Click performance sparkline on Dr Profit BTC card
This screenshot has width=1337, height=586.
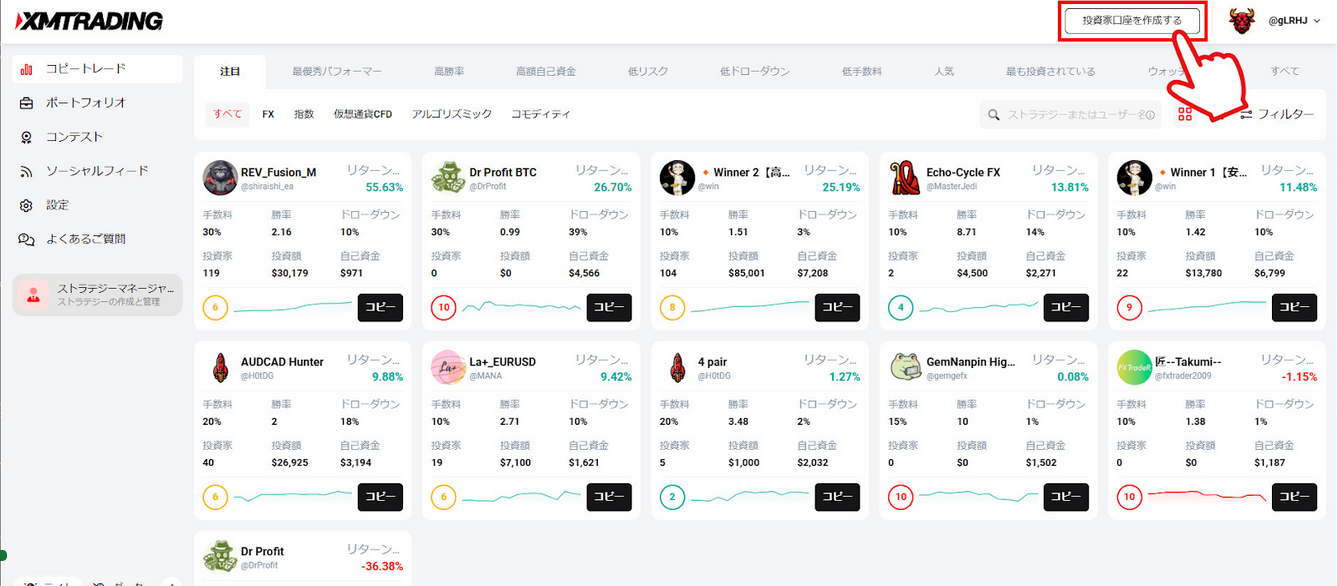[521, 307]
